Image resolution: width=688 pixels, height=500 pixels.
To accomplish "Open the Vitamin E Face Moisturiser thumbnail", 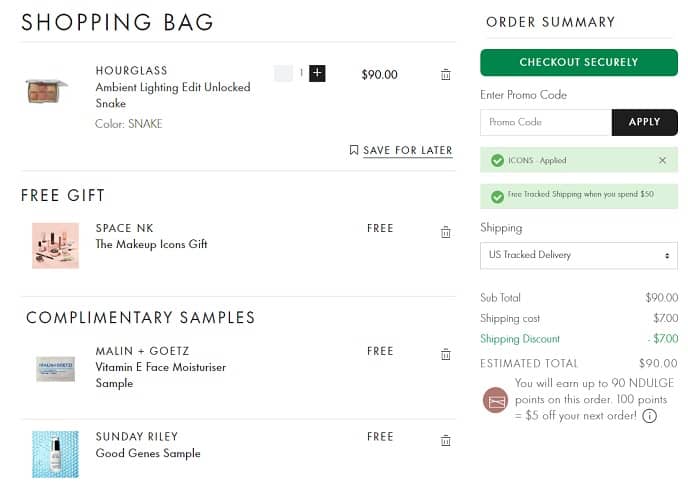I will [x=55, y=368].
